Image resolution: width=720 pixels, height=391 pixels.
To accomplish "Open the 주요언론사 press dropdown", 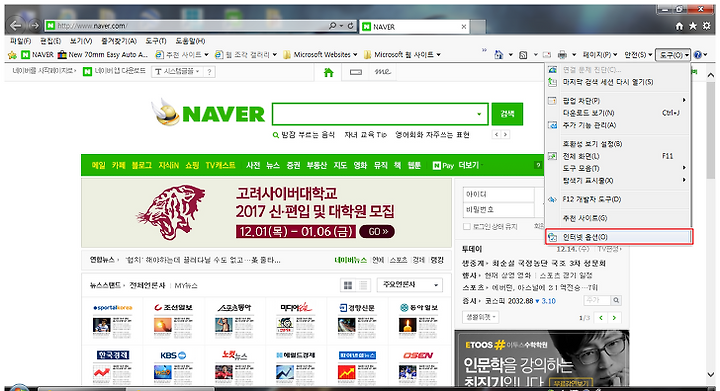I will tap(410, 285).
